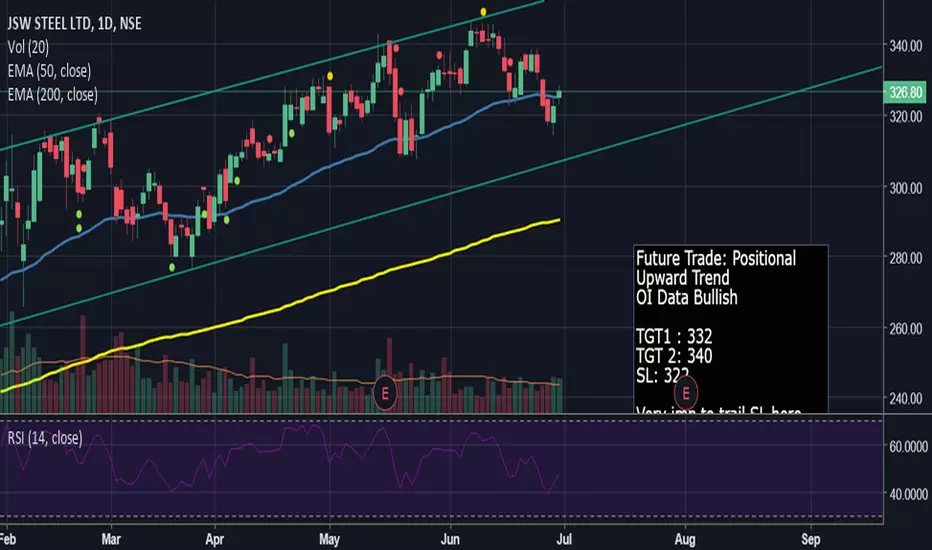The height and width of the screenshot is (550, 932).
Task: Select the EMA (200, close) indicator label
Action: pyautogui.click(x=52, y=95)
